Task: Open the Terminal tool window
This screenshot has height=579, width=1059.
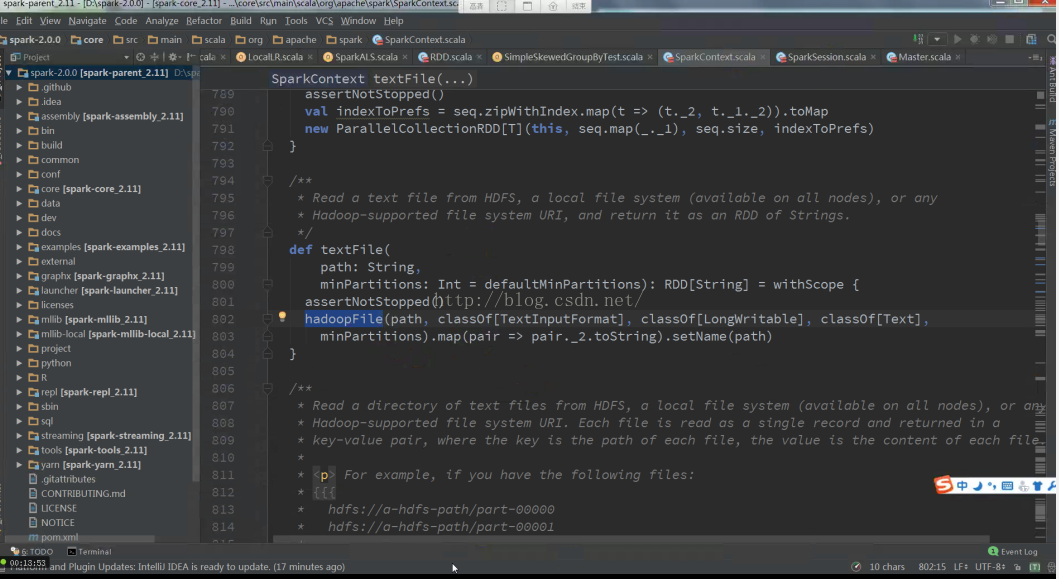Action: (89, 551)
